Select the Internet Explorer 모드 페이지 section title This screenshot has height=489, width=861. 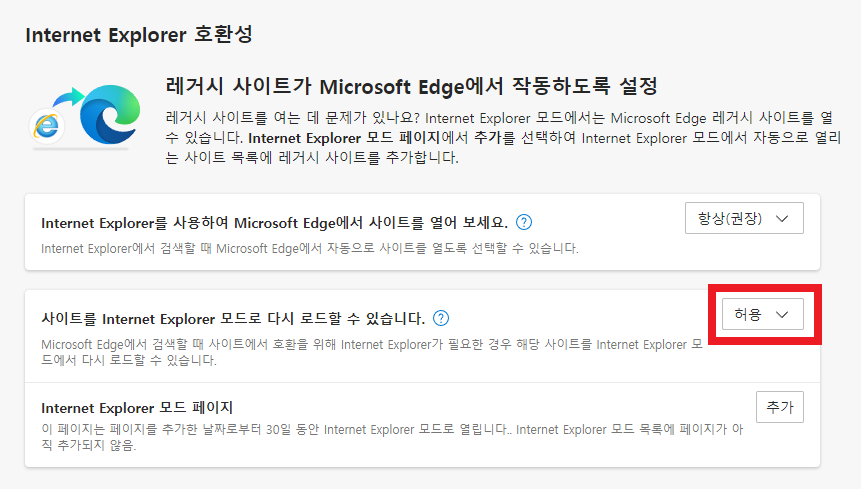coord(137,408)
